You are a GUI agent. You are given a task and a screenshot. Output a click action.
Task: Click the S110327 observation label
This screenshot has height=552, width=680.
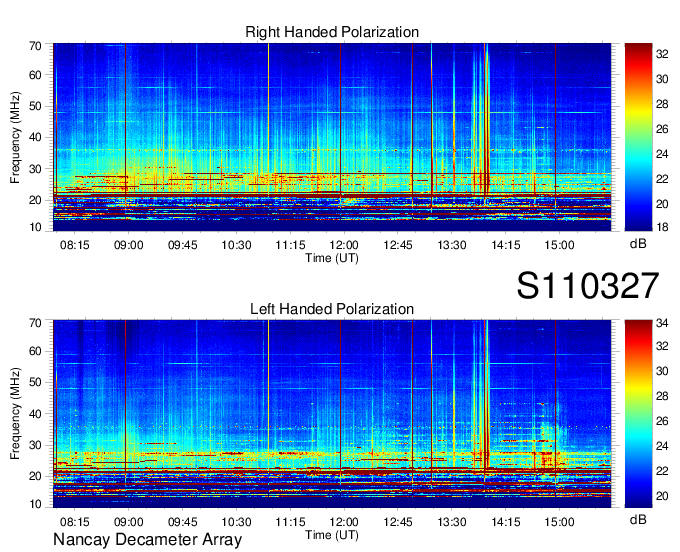point(588,286)
